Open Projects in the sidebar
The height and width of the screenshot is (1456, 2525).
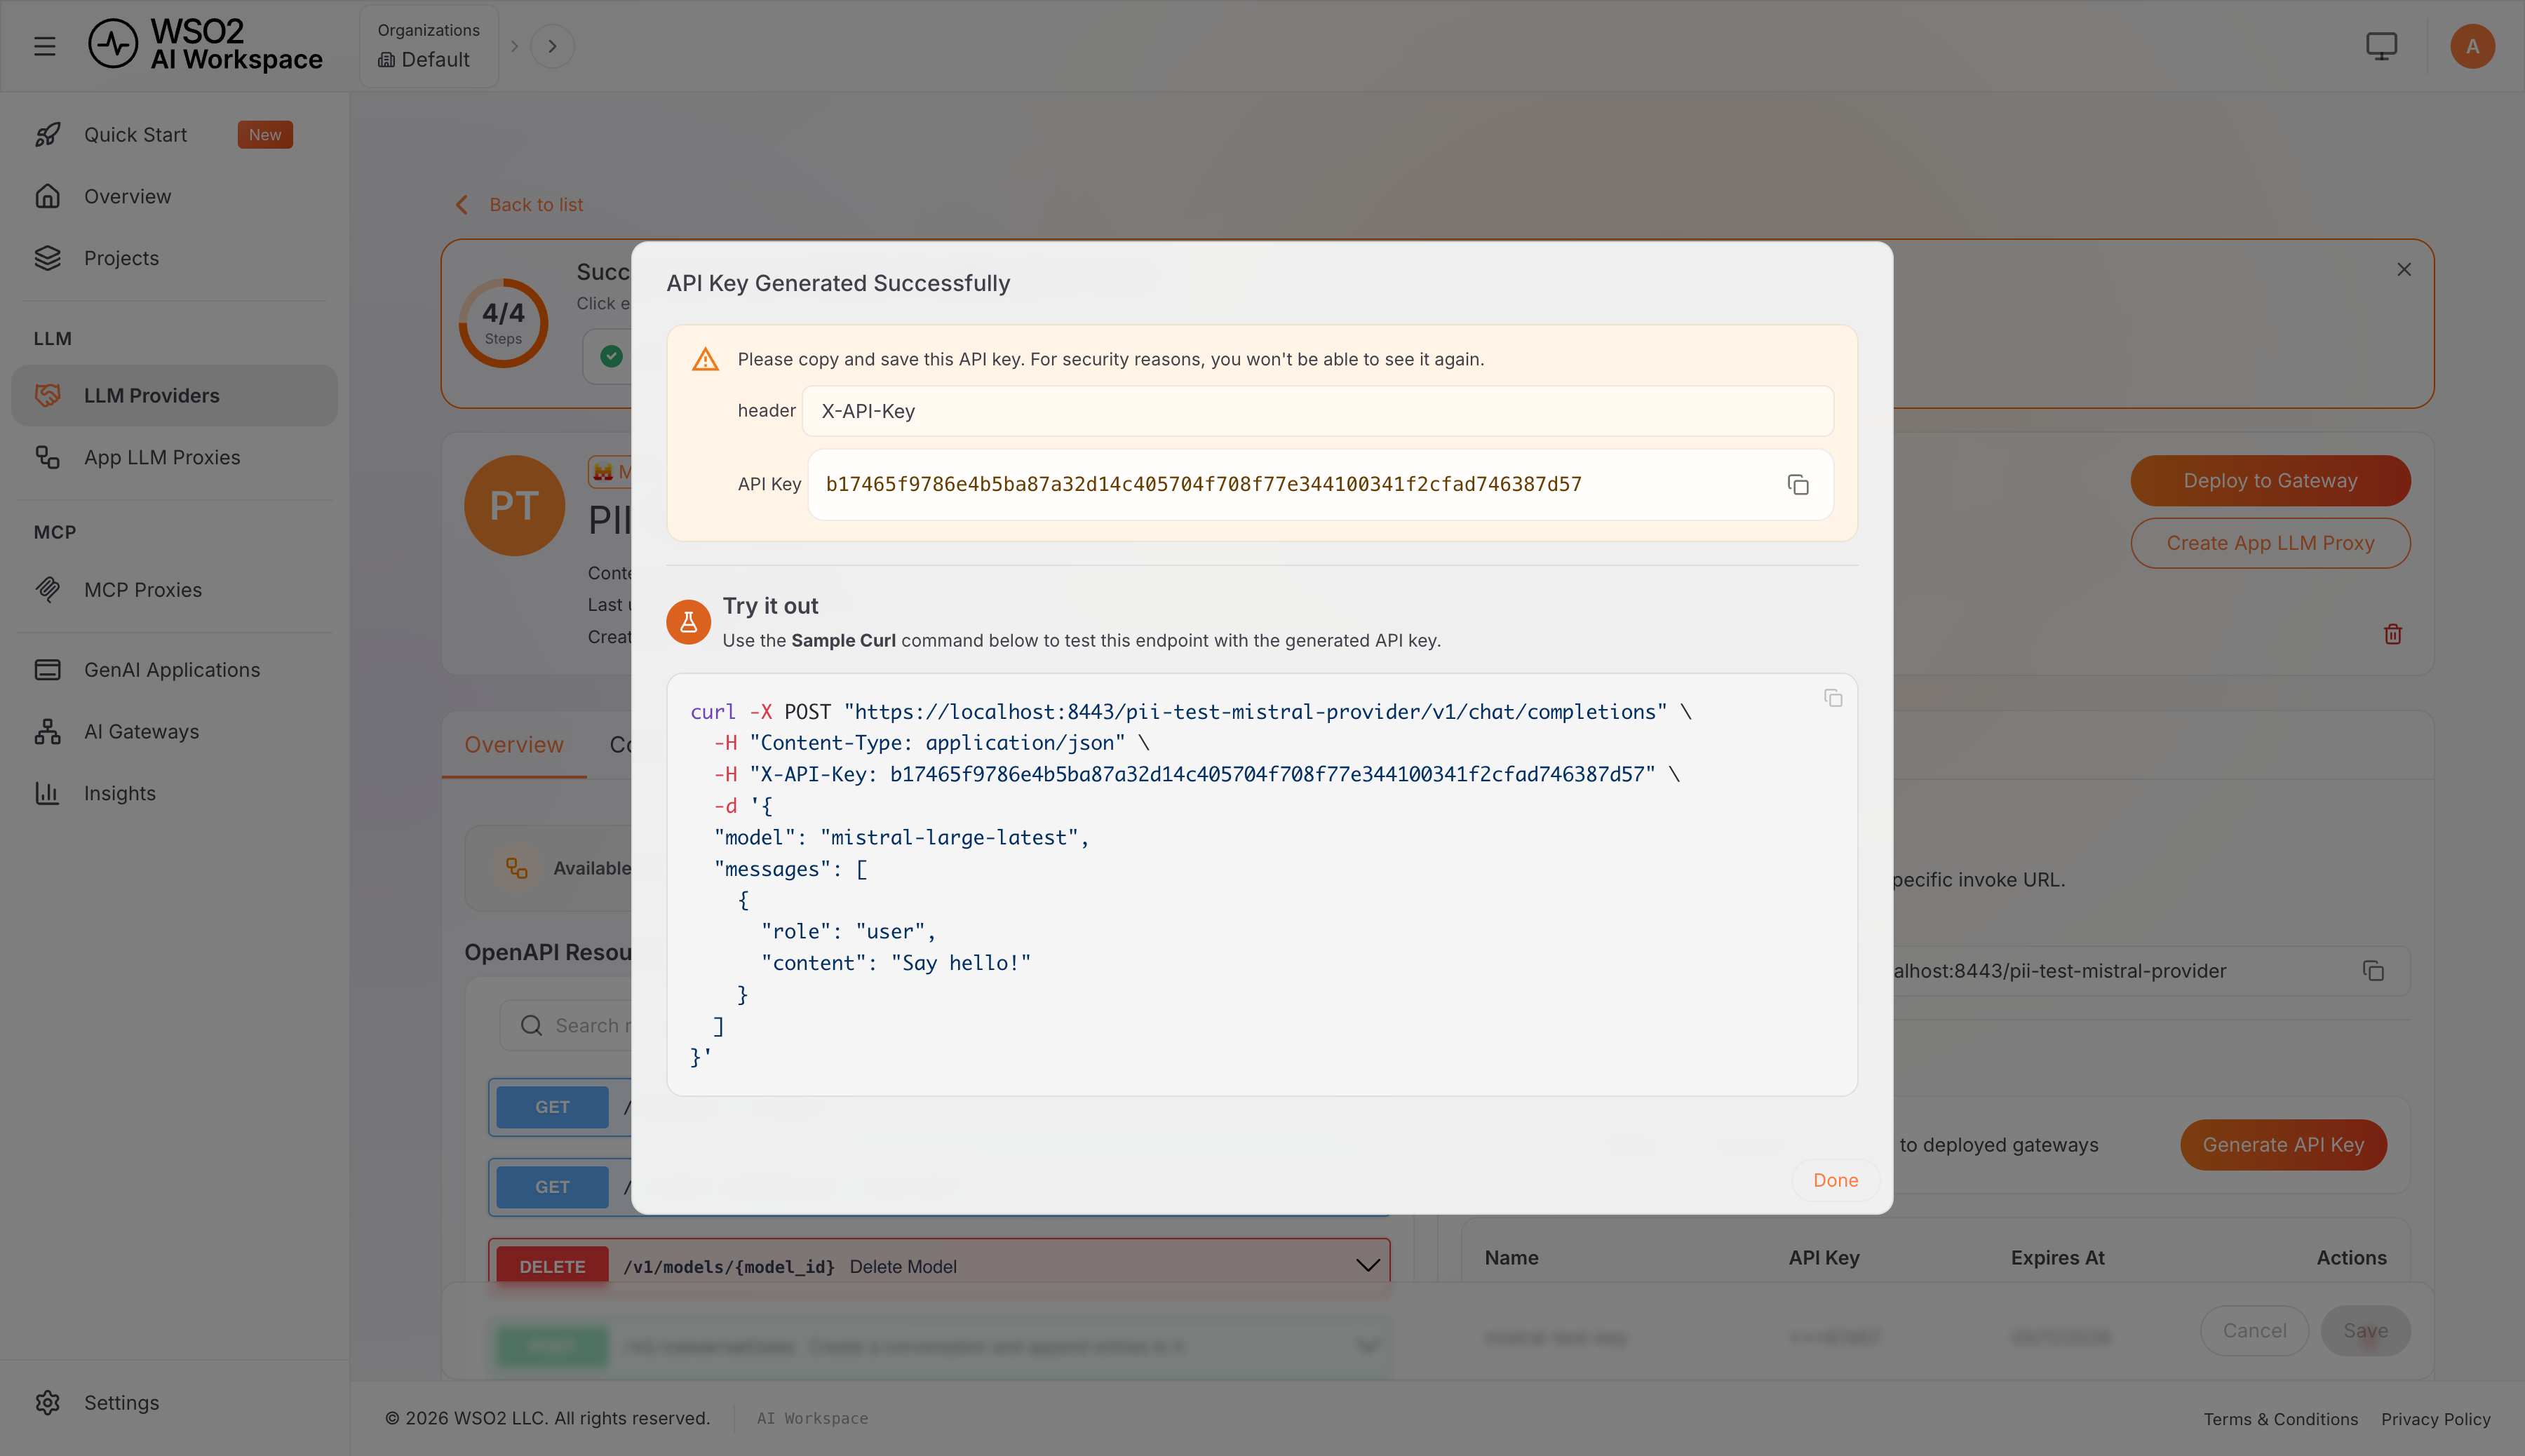point(174,258)
